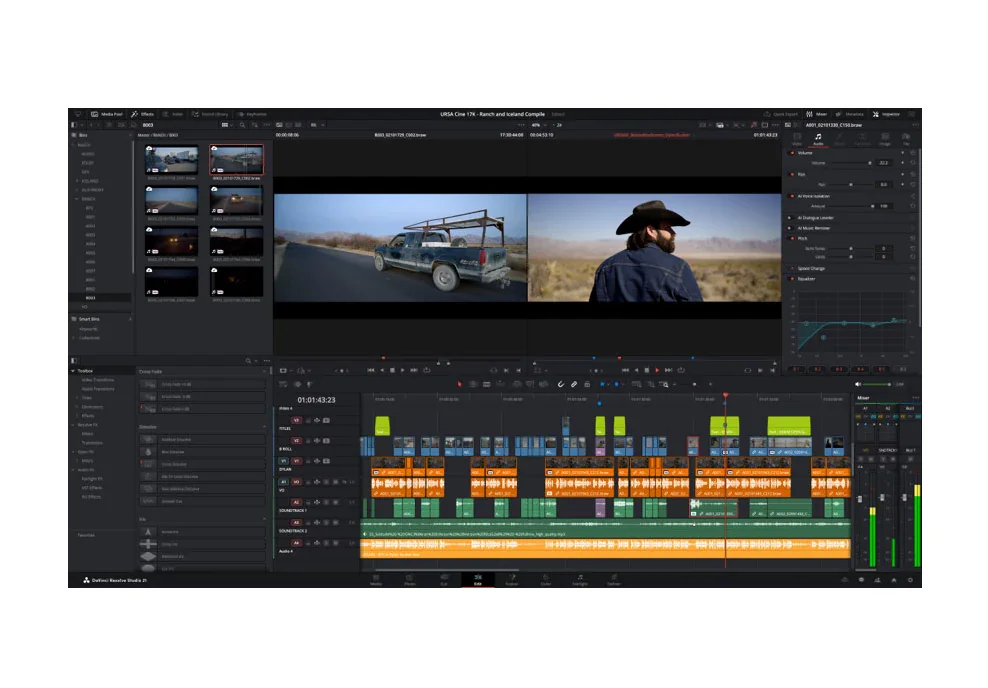Select the B003 bin

[90, 297]
